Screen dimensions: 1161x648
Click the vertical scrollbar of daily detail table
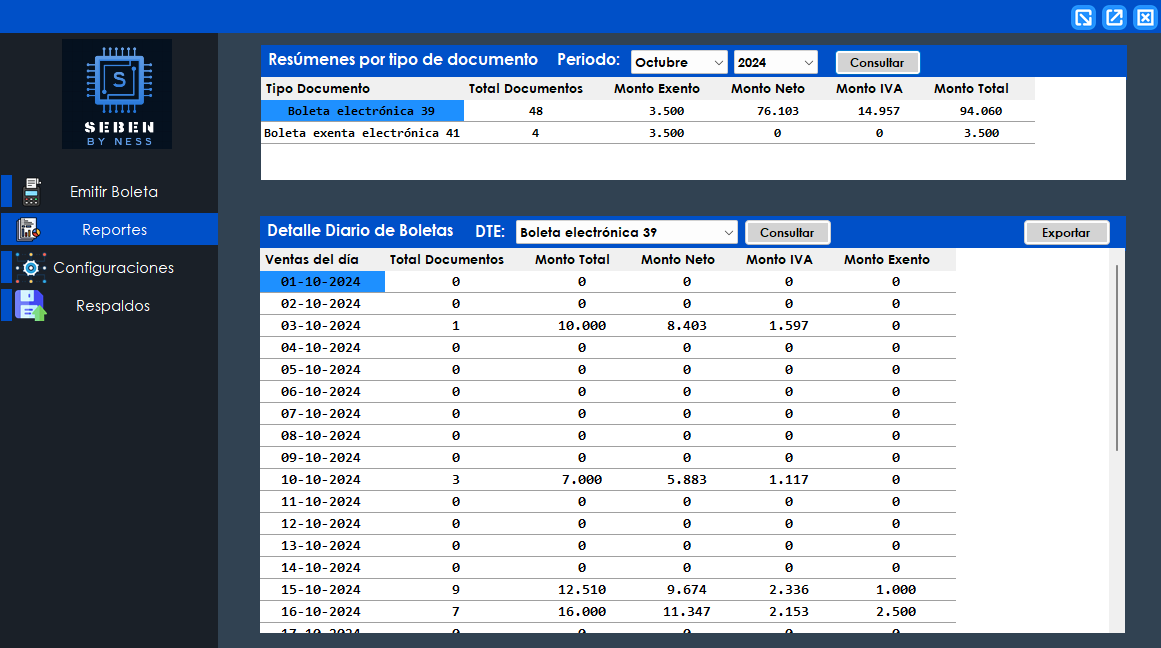pyautogui.click(x=1117, y=358)
